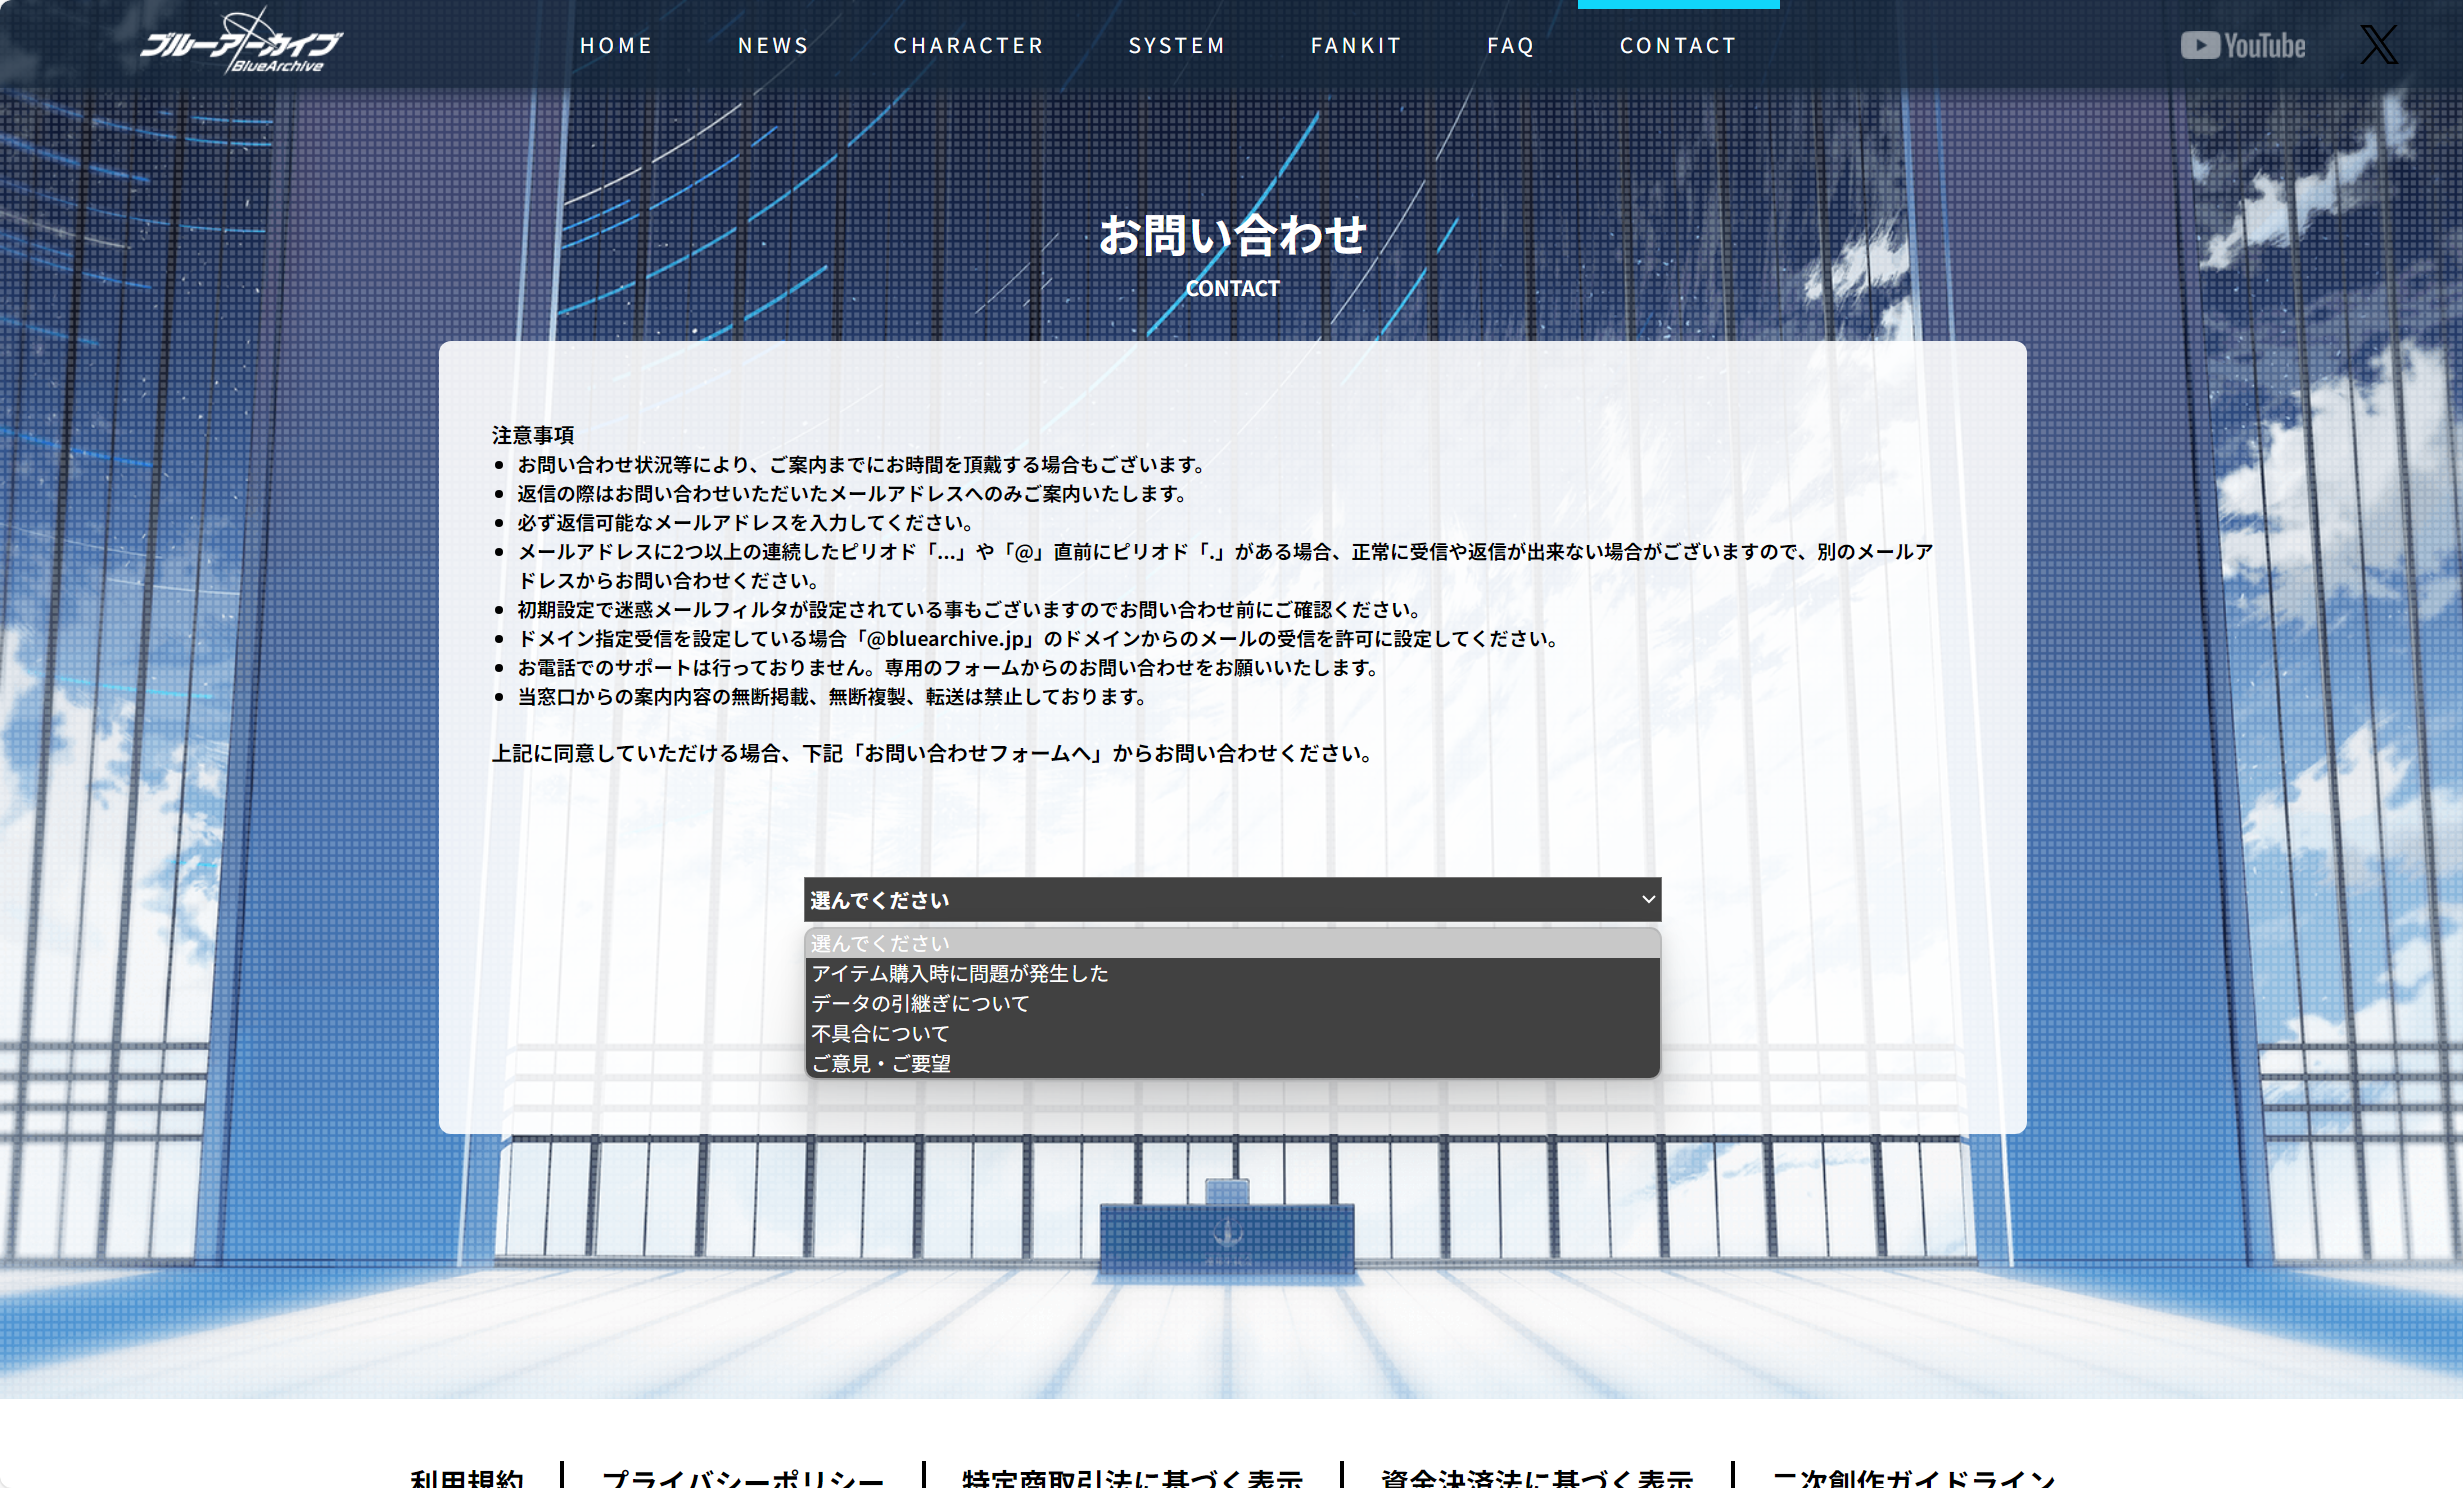Click the Blue Archive logo
The width and height of the screenshot is (2463, 1488).
(240, 44)
